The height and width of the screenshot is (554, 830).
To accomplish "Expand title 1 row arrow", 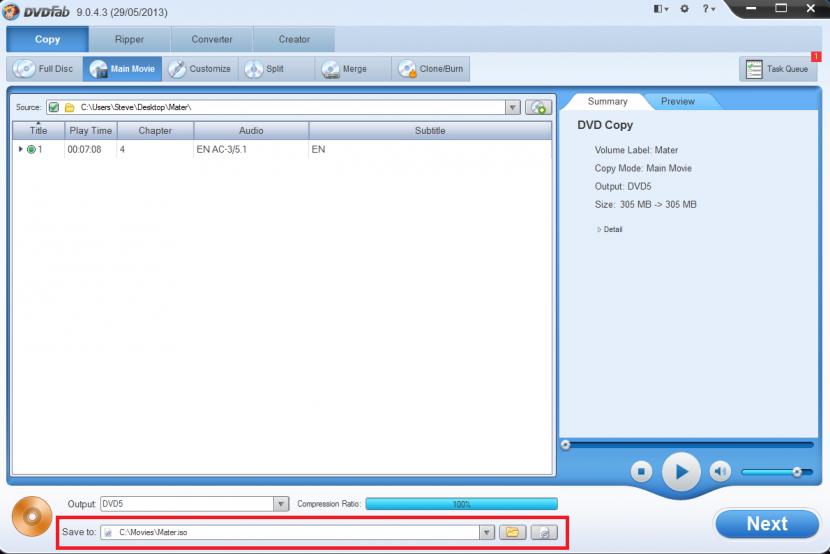I will (x=21, y=149).
